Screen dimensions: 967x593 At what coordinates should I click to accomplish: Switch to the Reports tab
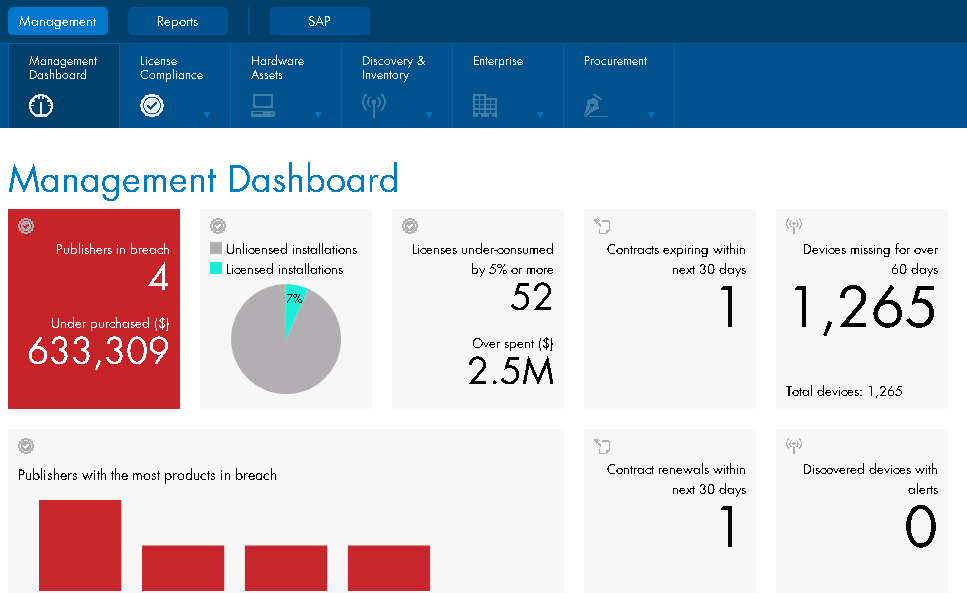[x=177, y=21]
